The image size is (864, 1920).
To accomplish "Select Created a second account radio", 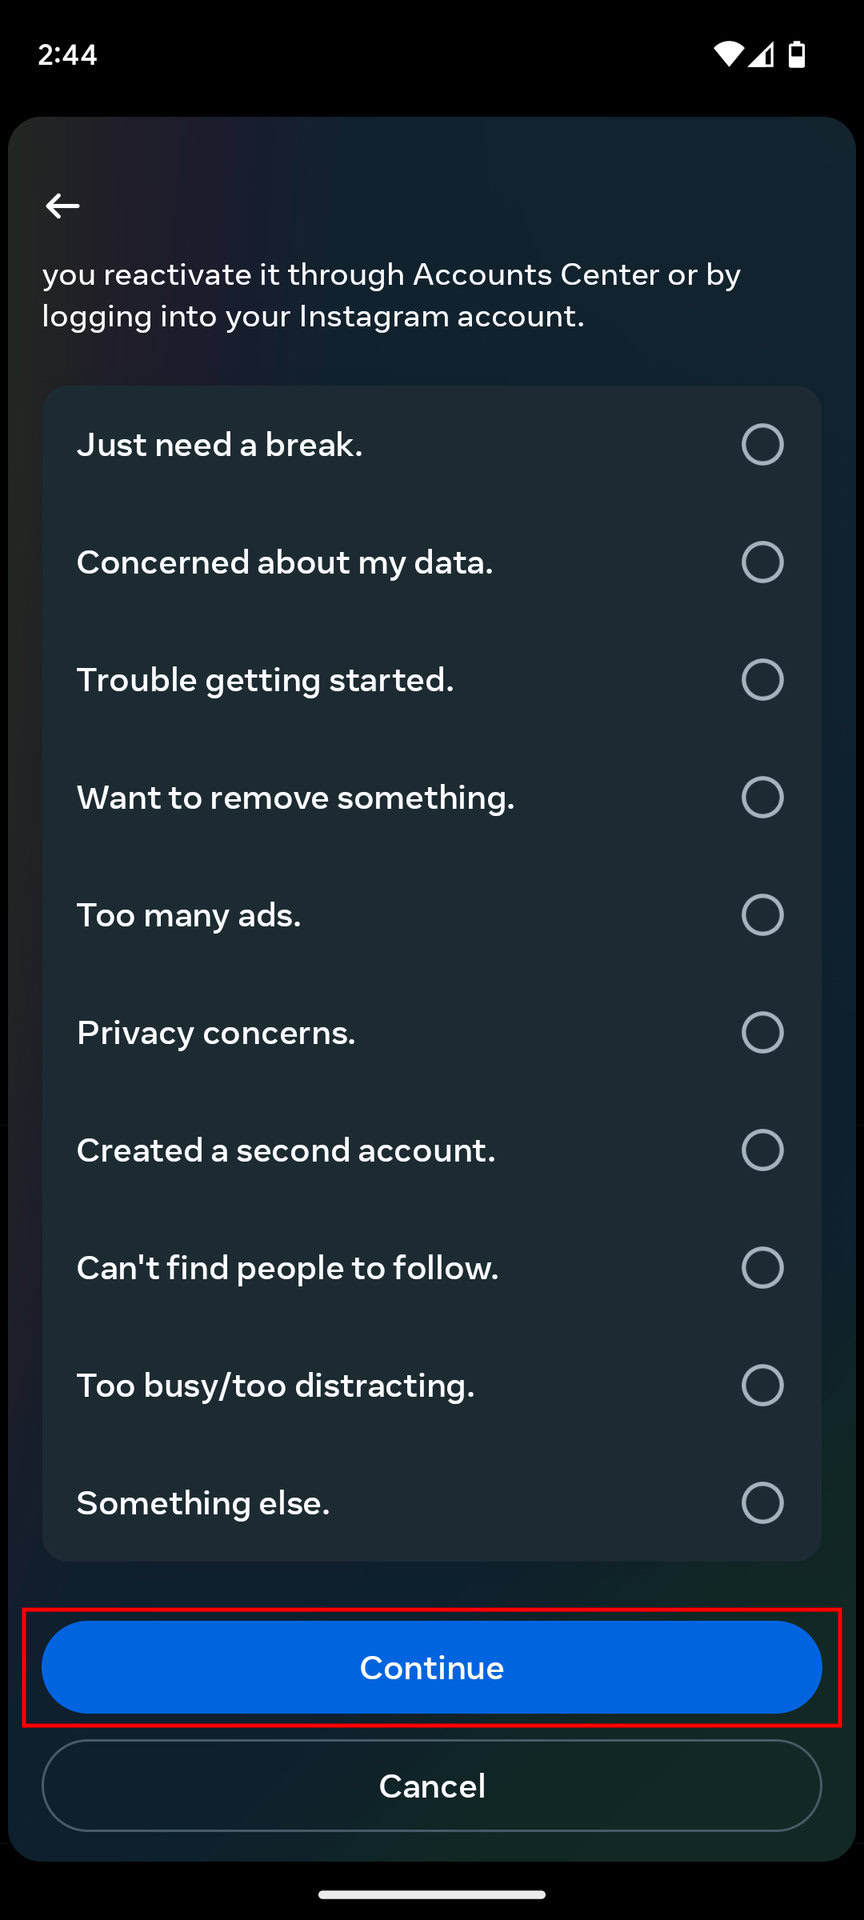I will 762,1150.
